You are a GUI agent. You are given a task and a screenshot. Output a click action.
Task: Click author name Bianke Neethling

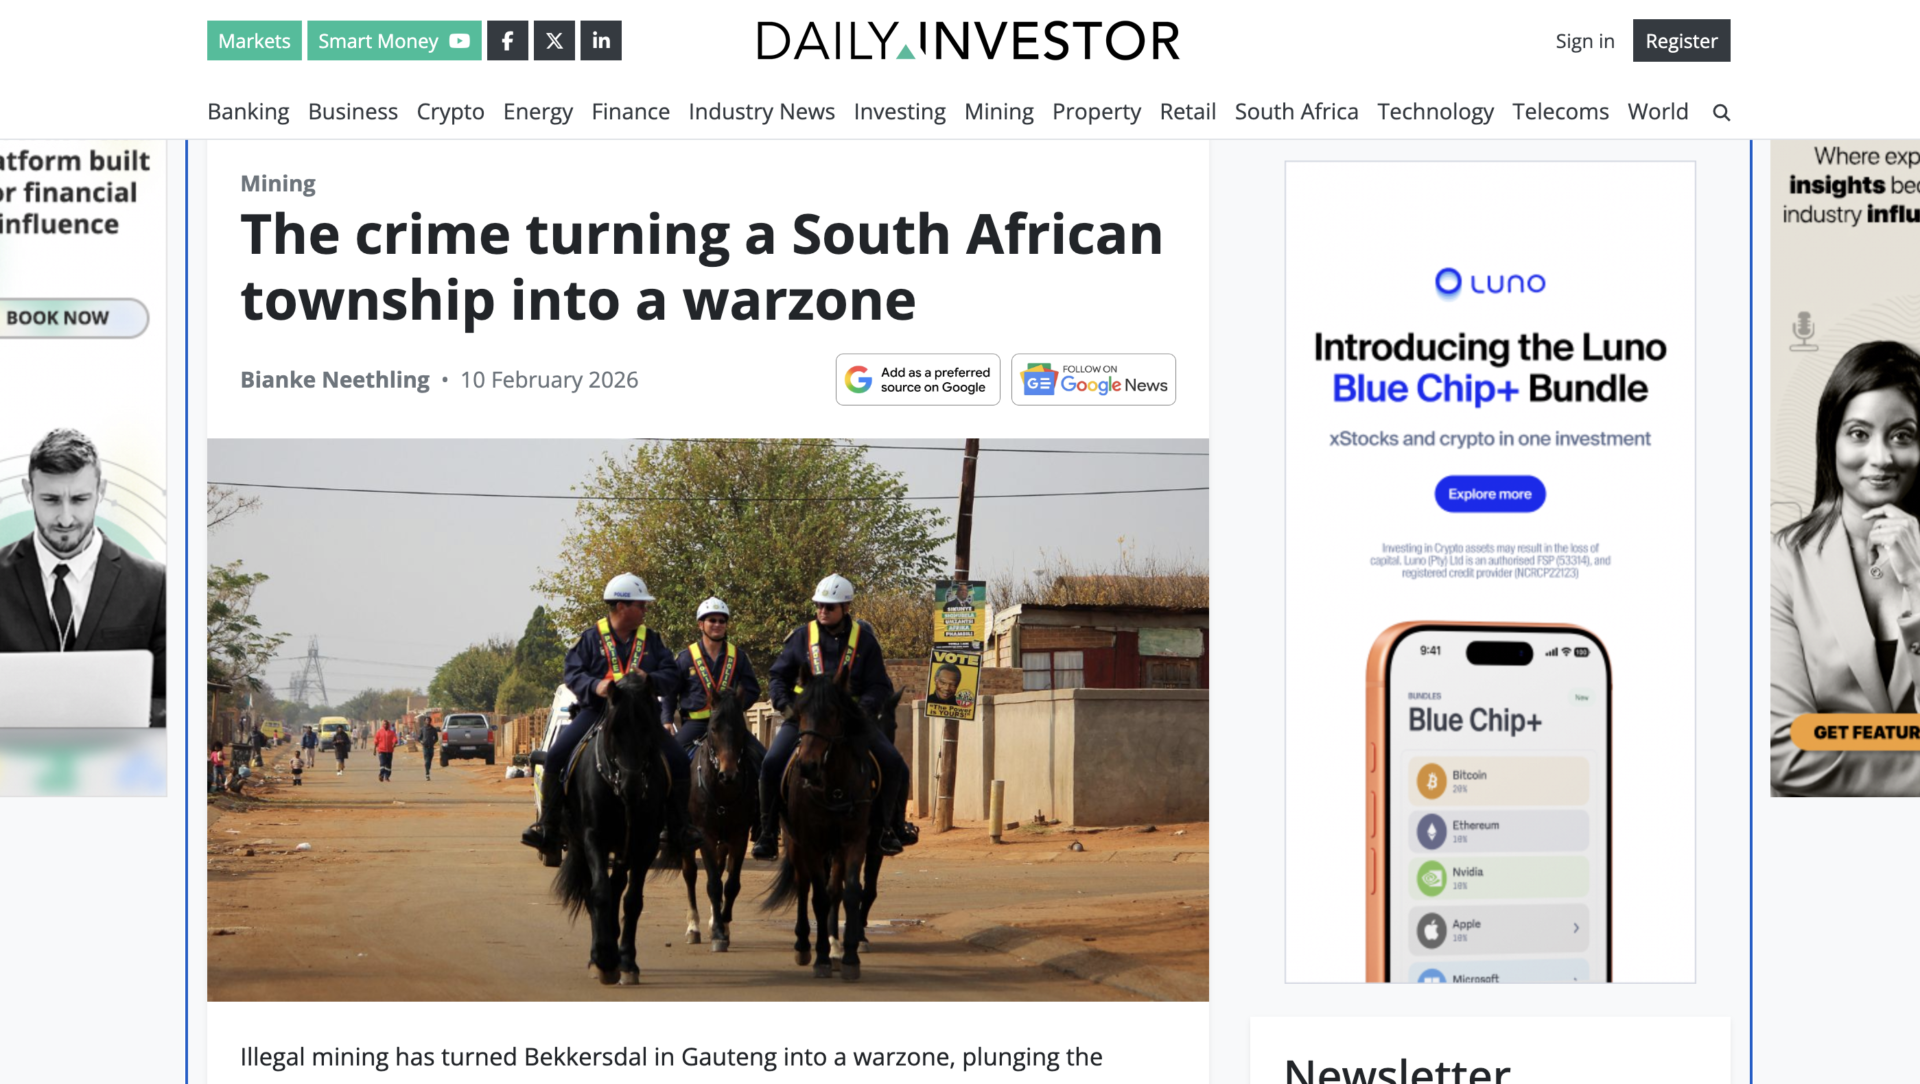point(335,380)
